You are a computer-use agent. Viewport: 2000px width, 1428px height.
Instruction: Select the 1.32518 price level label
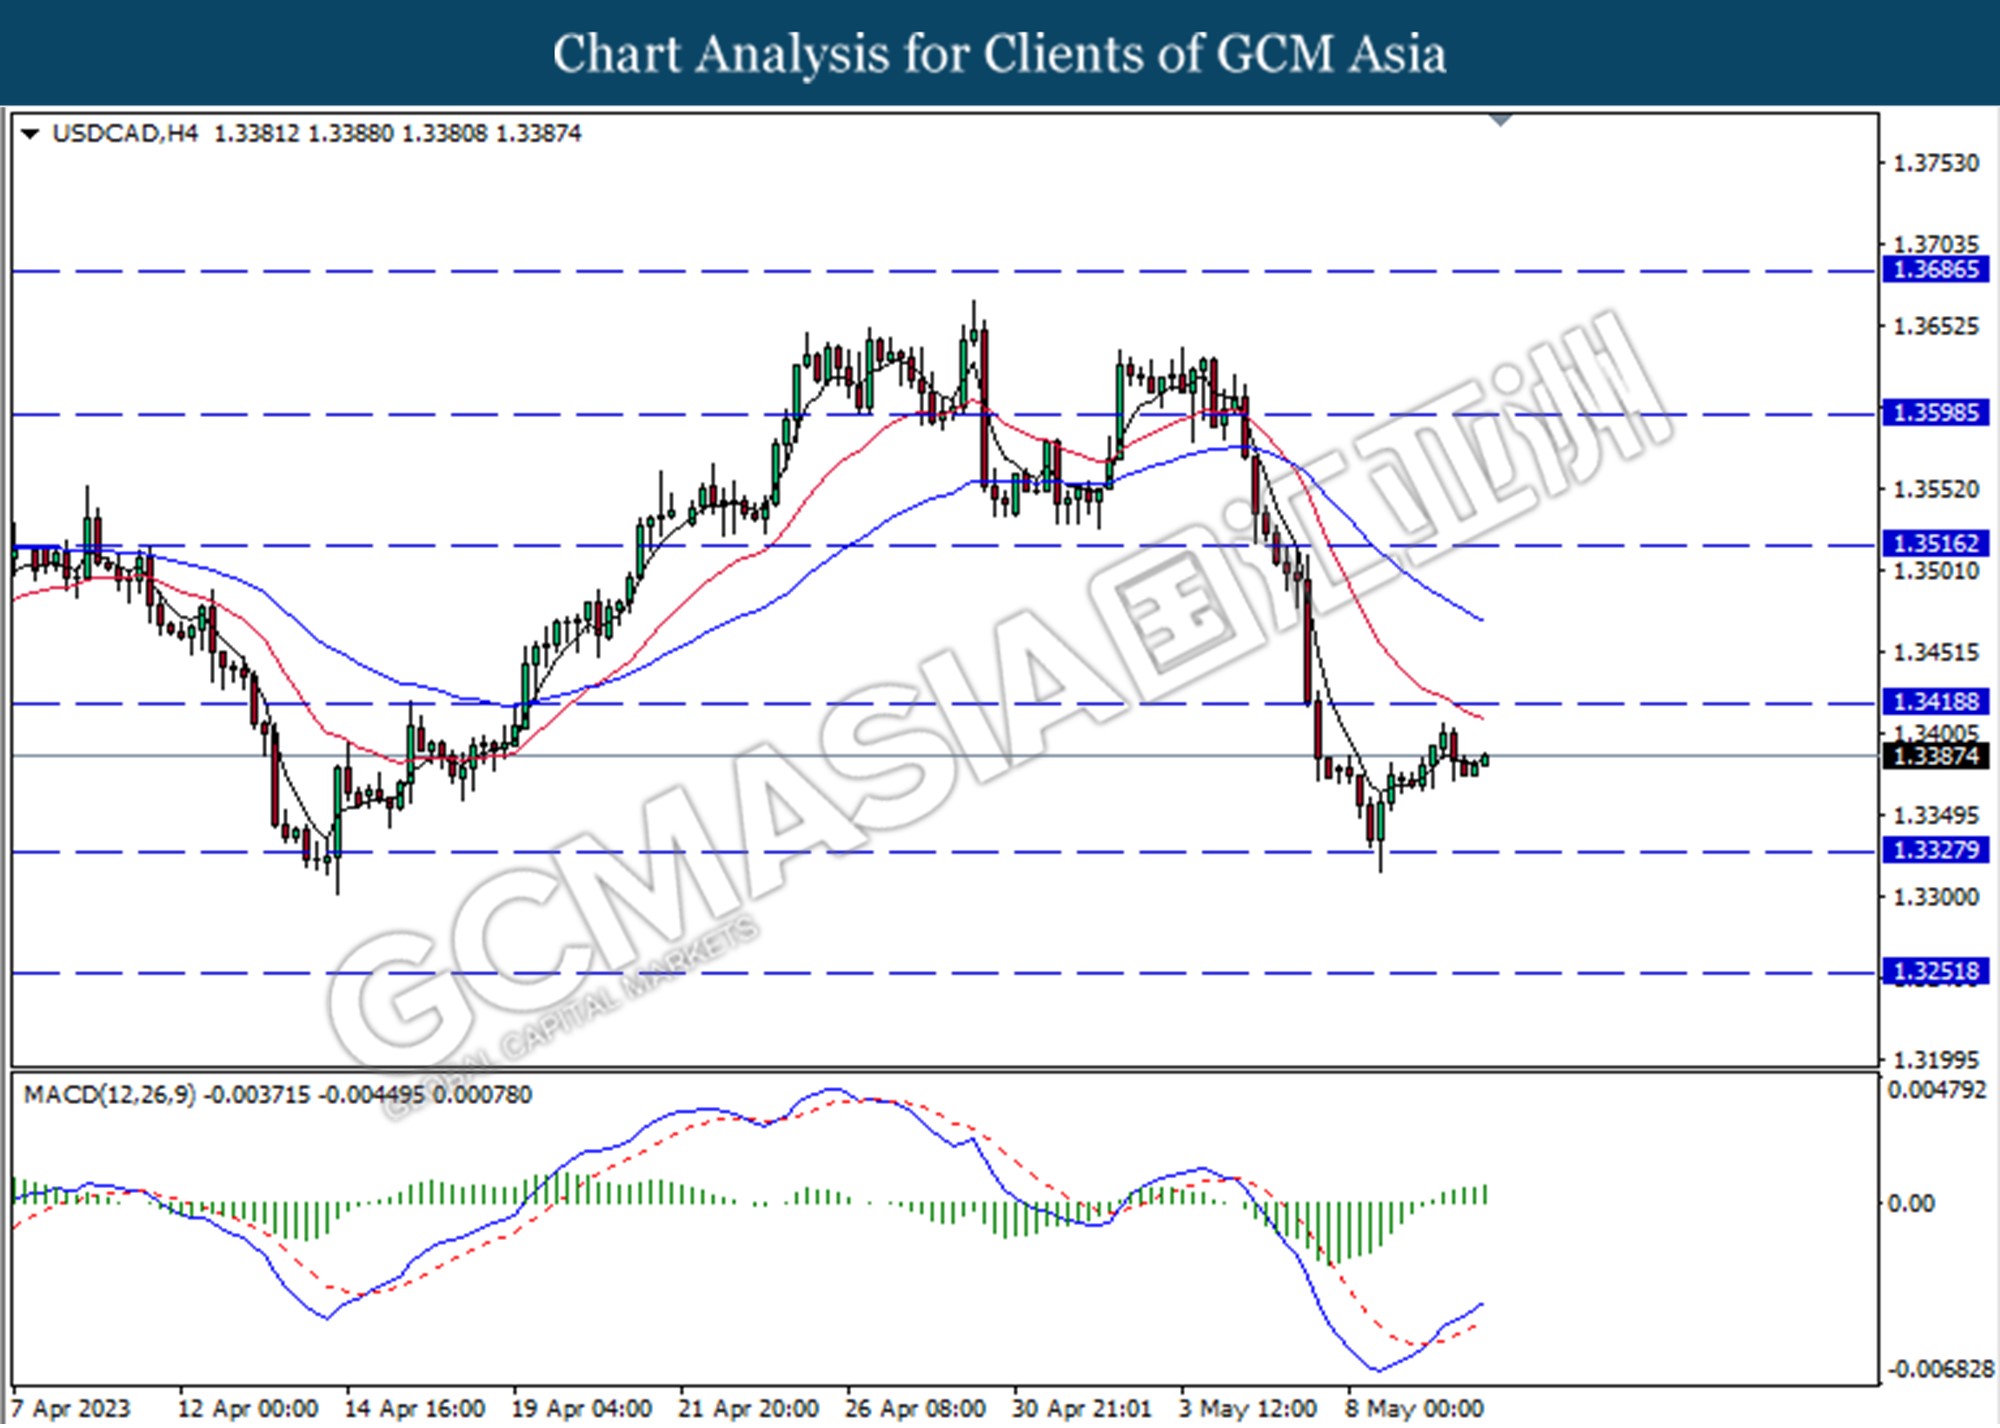1935,971
